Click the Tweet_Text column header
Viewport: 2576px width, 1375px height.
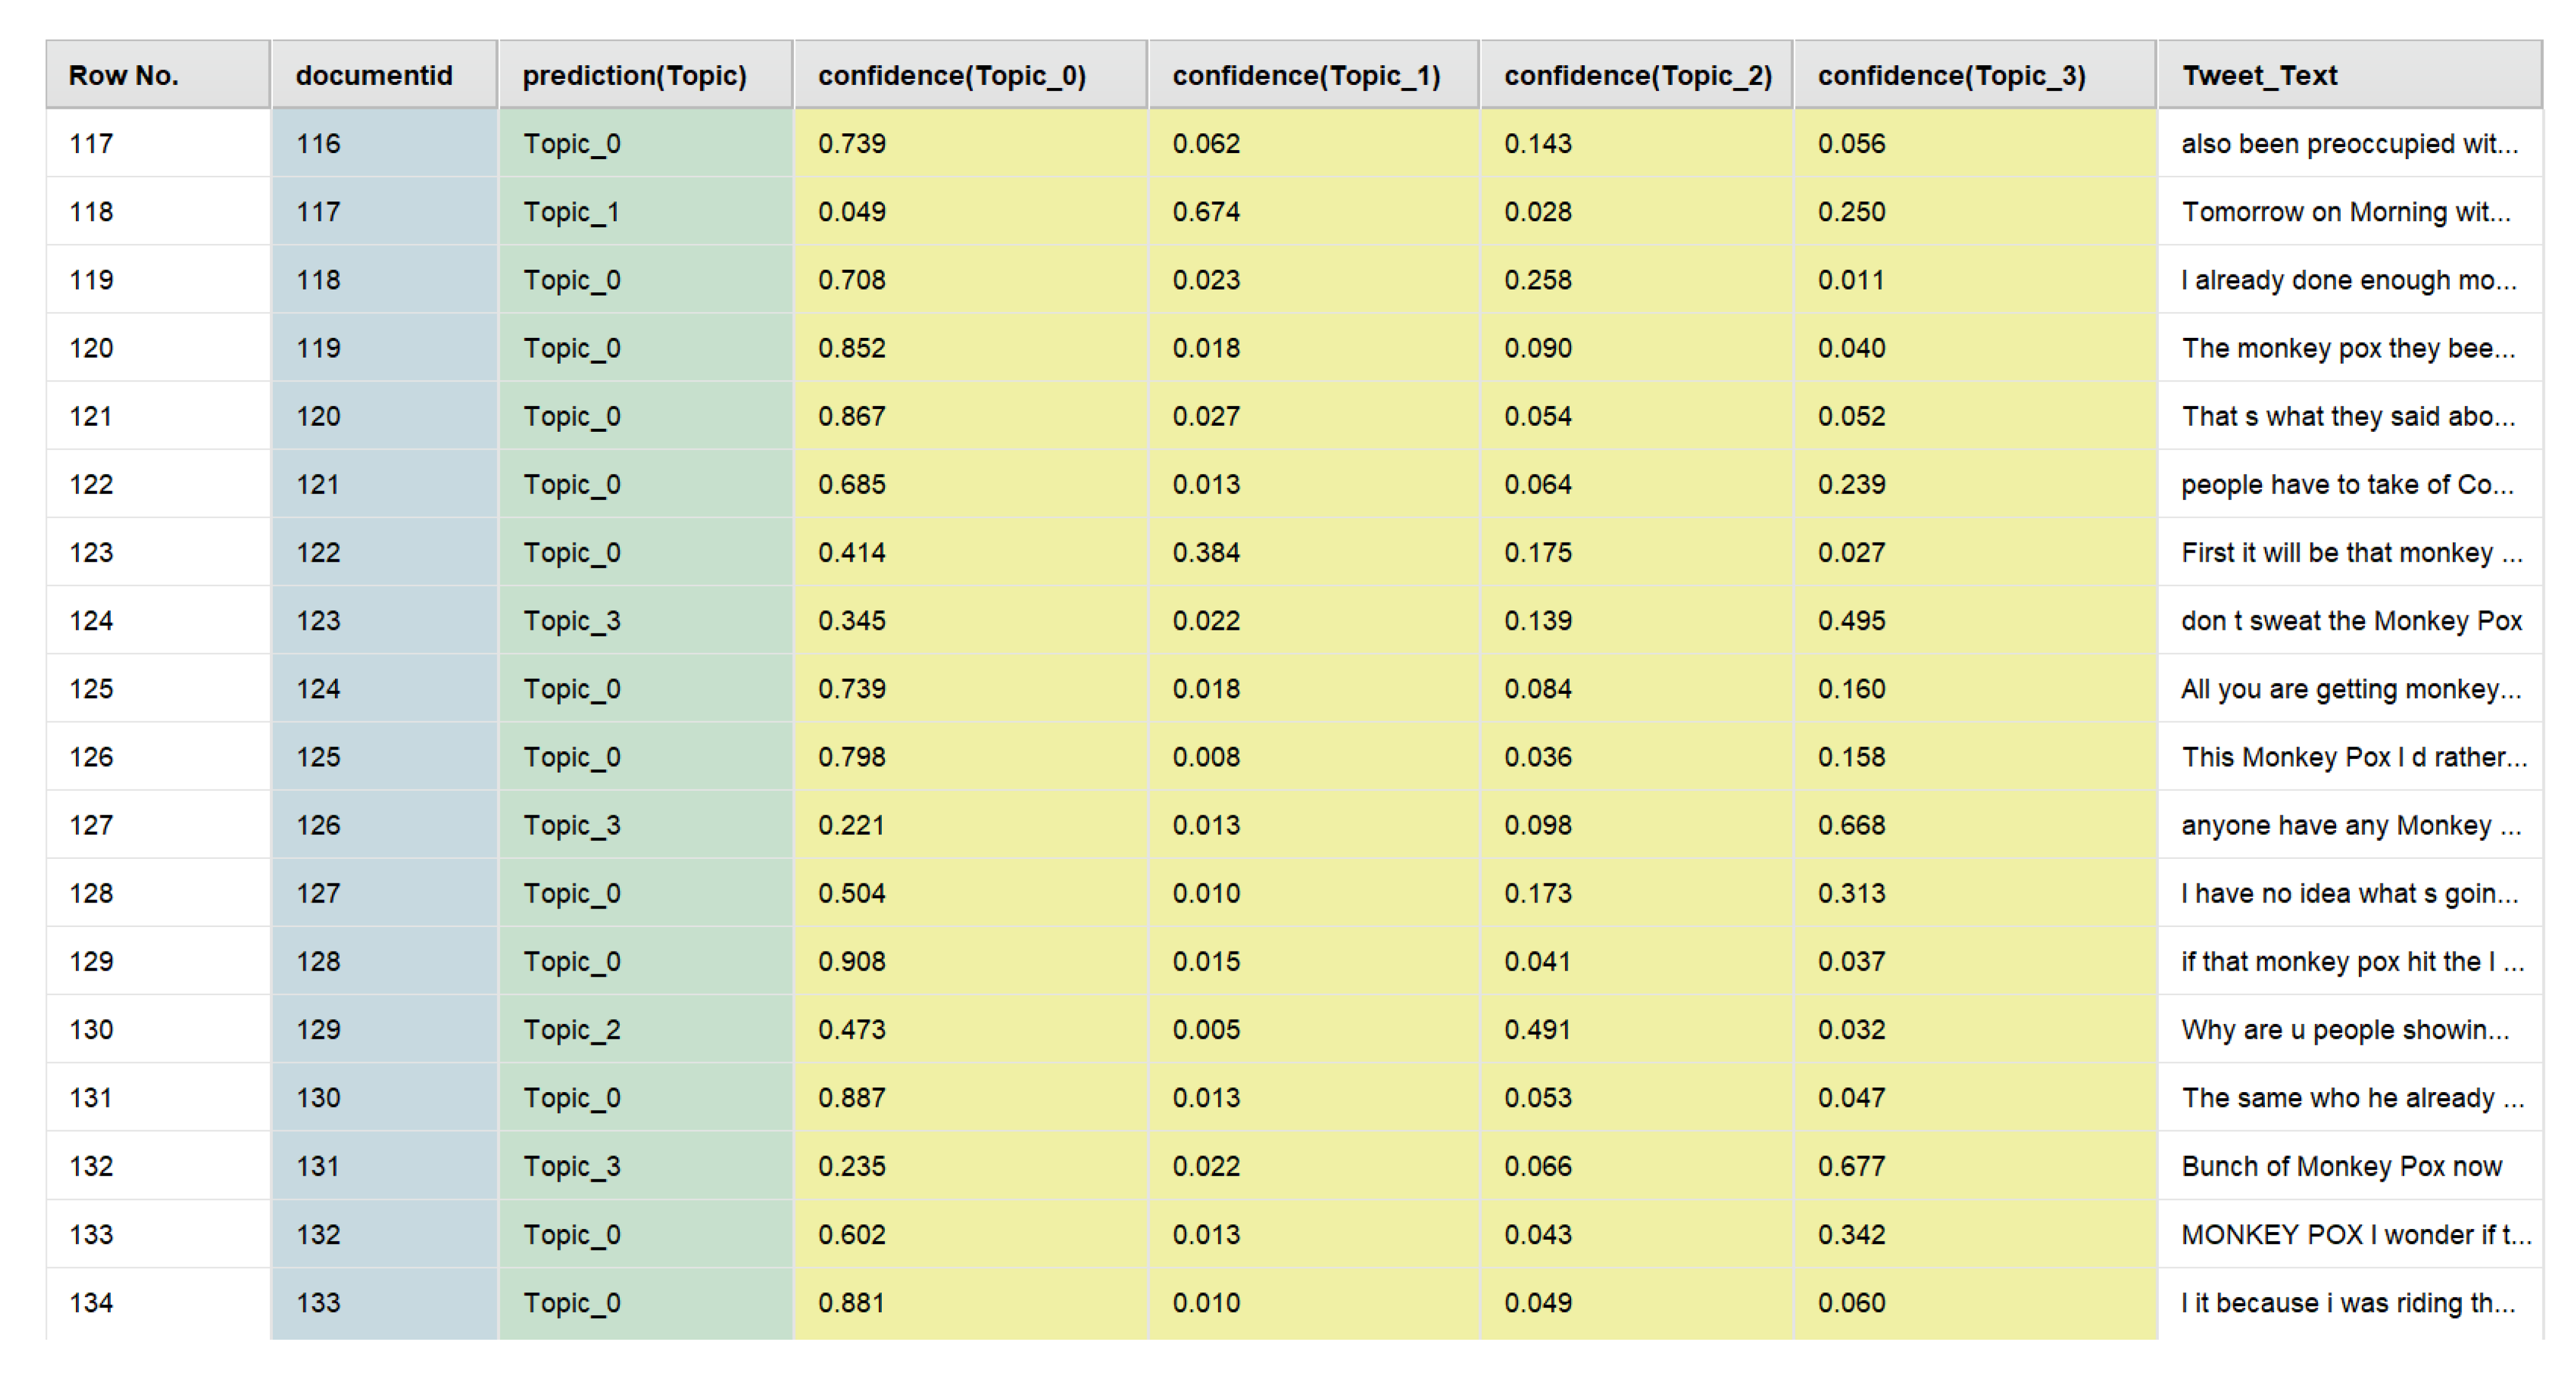[2259, 75]
